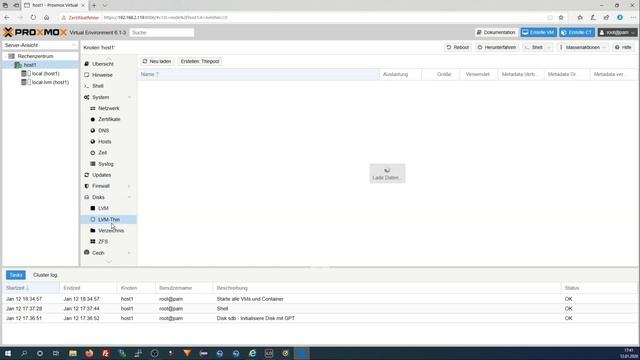
Task: Expand the Ceph section arrow
Action: tap(129, 253)
